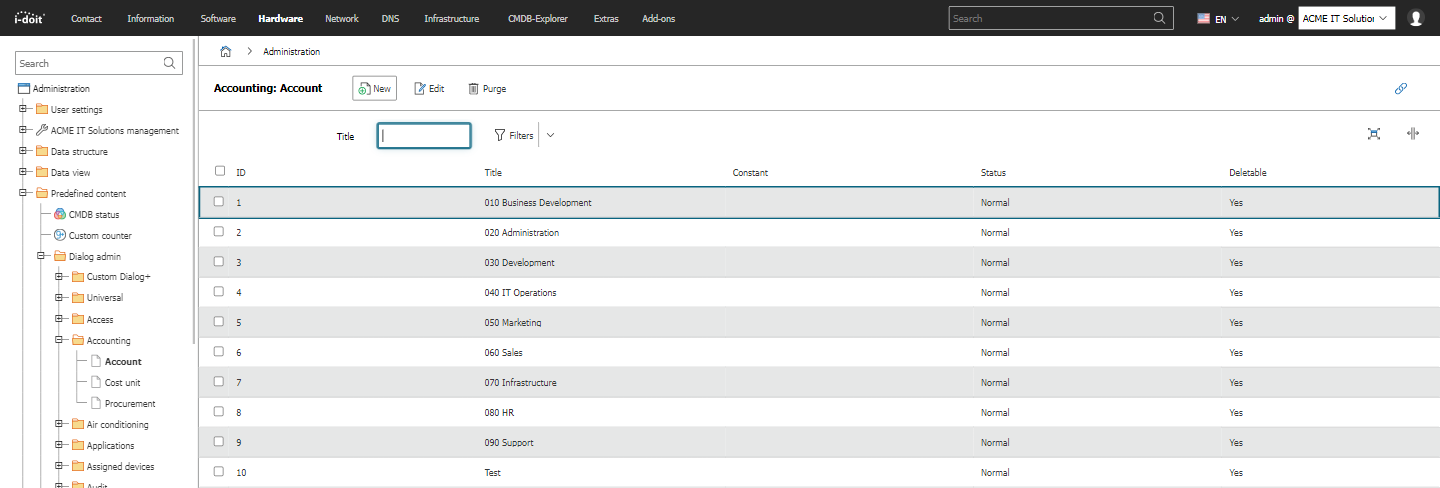Check the row 050 Marketing
The image size is (1440, 488).
(x=219, y=322)
